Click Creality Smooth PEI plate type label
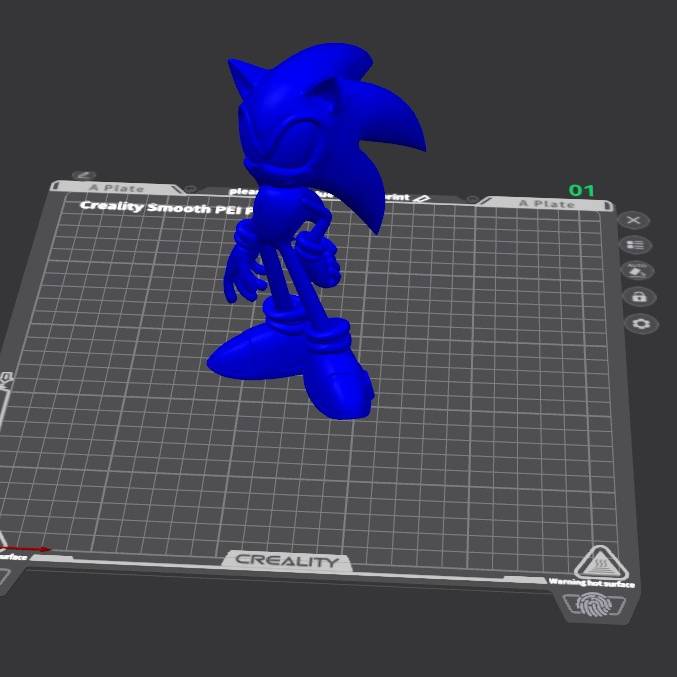Screen dimensions: 677x677 [166, 208]
